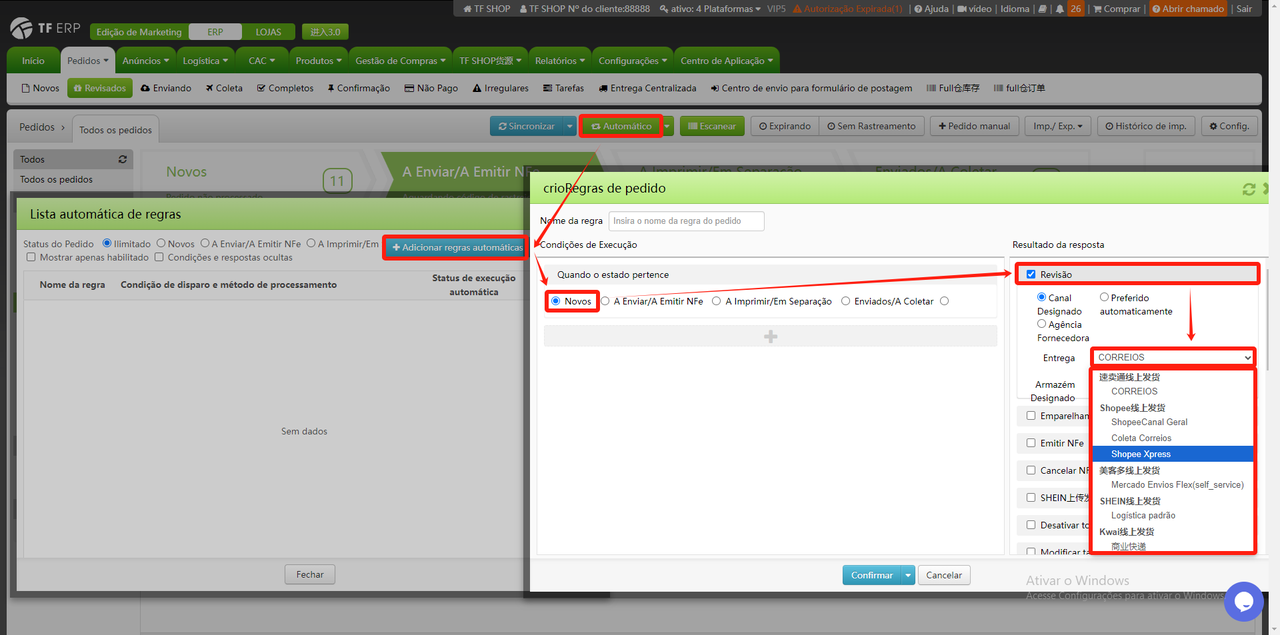Open the Entrega CORREIOS dropdown
1280x635 pixels.
pos(1173,357)
